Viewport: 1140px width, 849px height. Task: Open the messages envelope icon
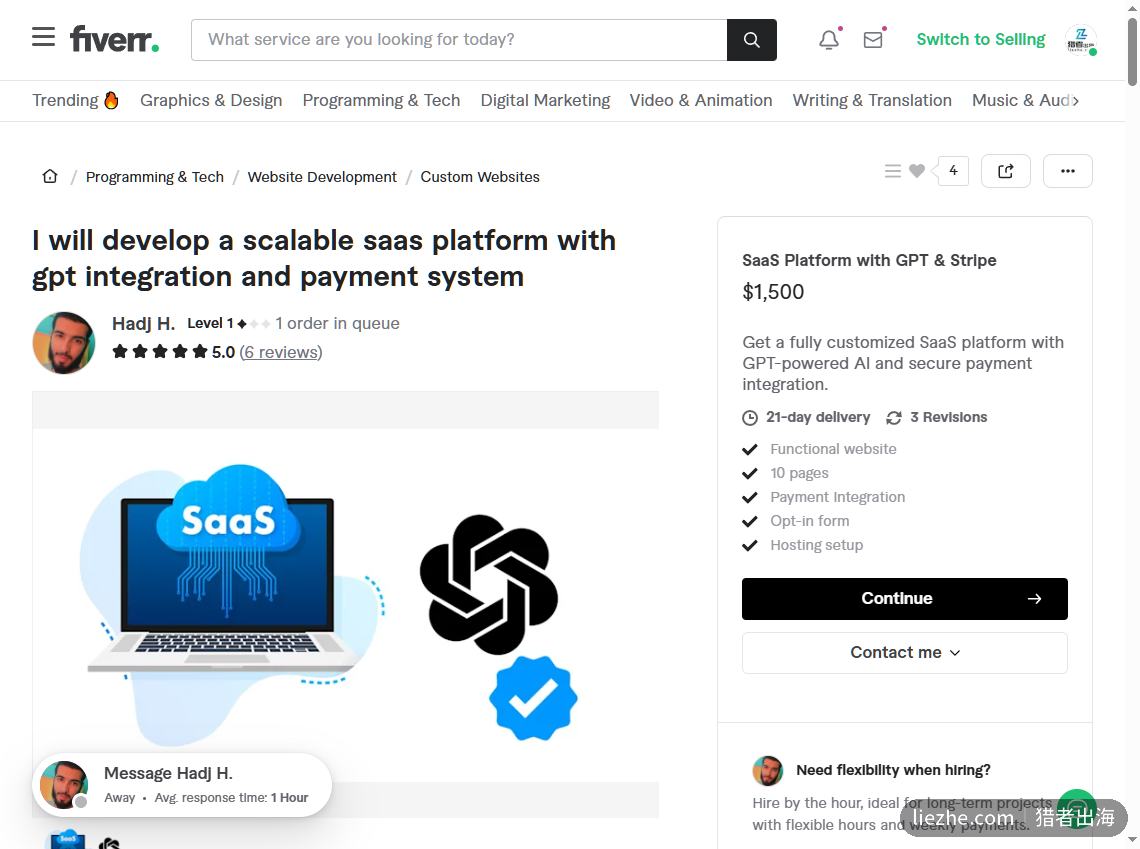(x=873, y=40)
